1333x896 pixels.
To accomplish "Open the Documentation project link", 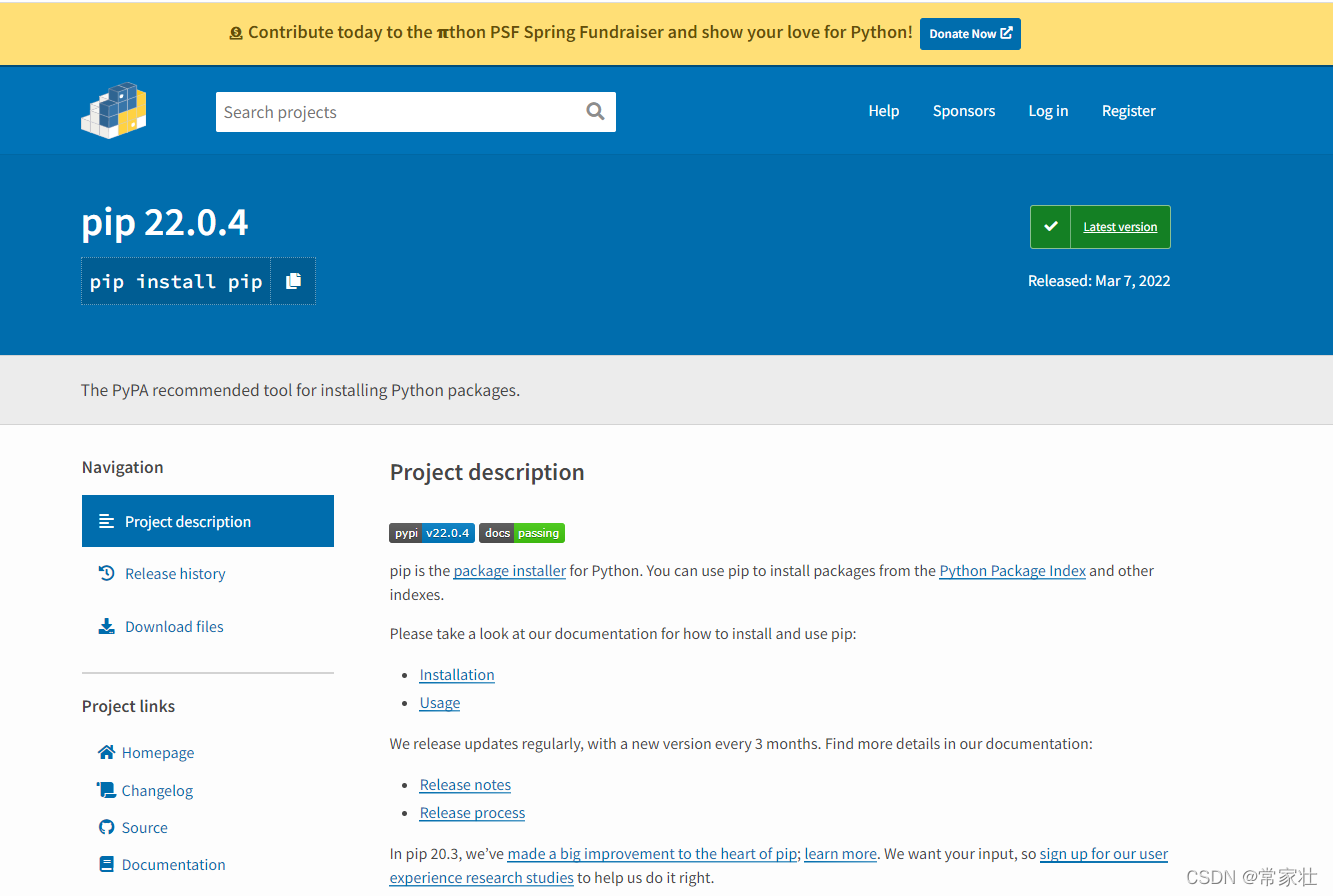I will 174,864.
